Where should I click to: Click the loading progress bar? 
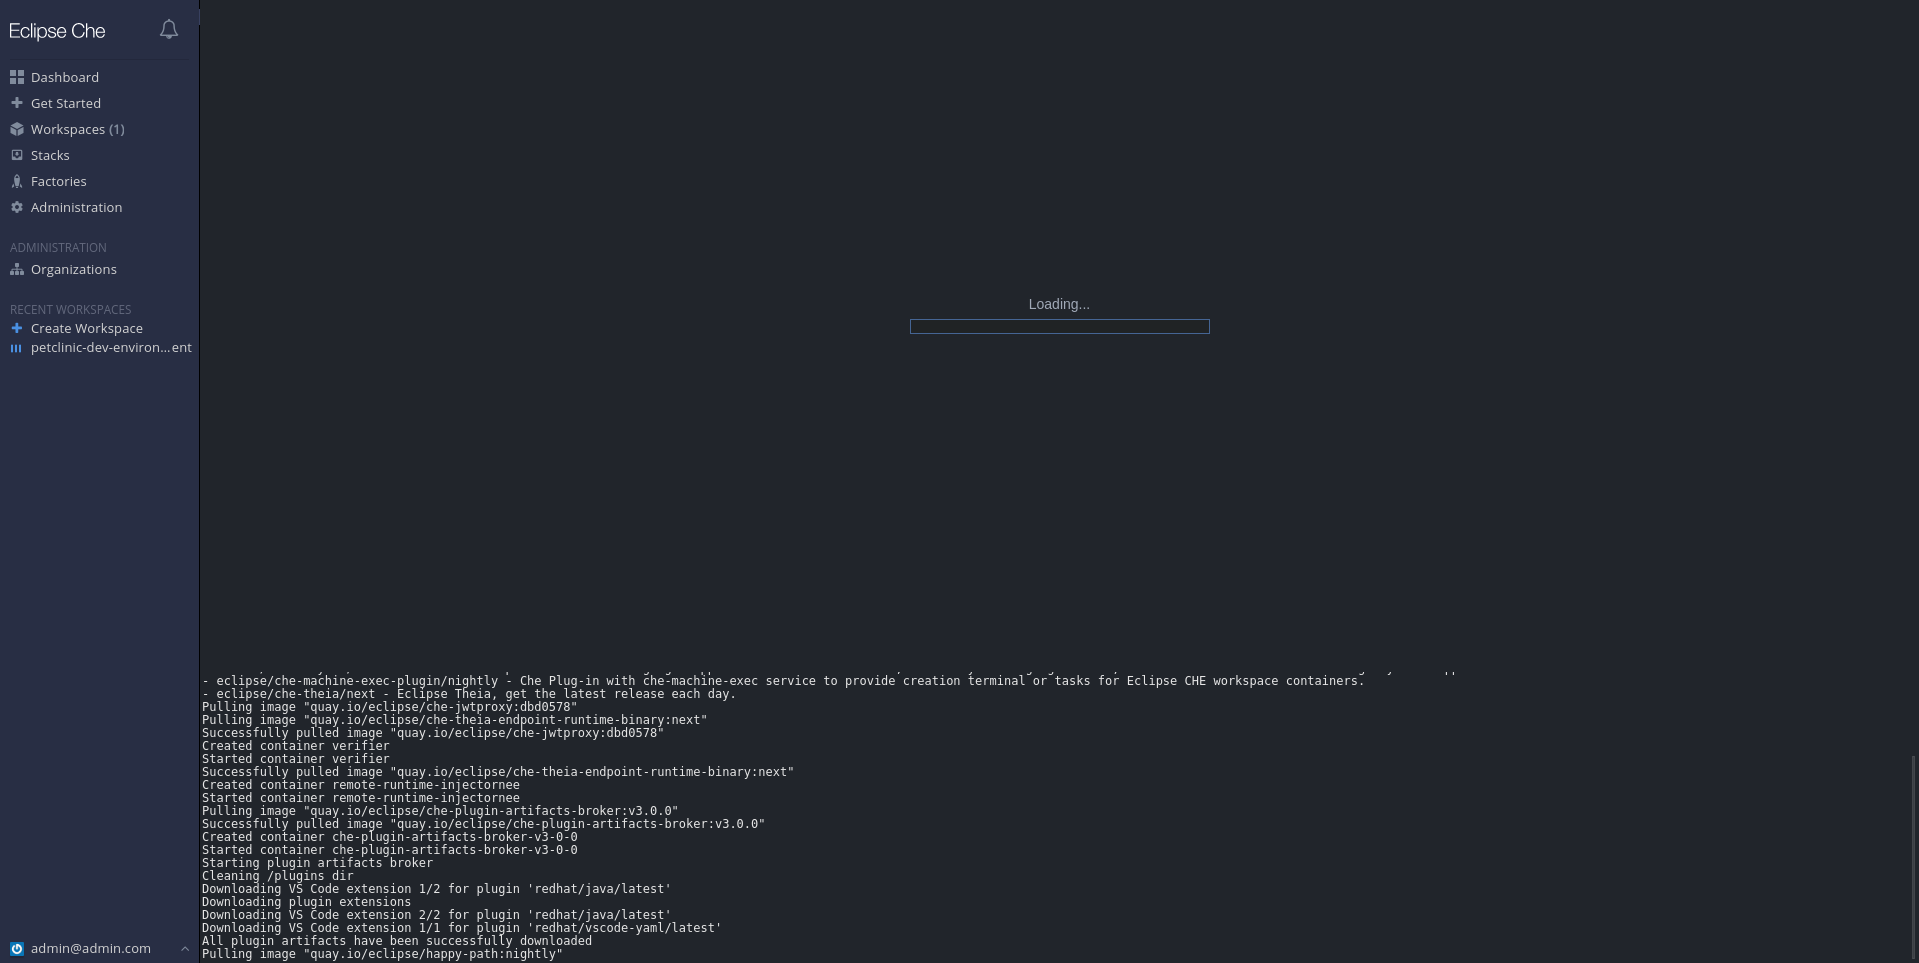pyautogui.click(x=1060, y=327)
